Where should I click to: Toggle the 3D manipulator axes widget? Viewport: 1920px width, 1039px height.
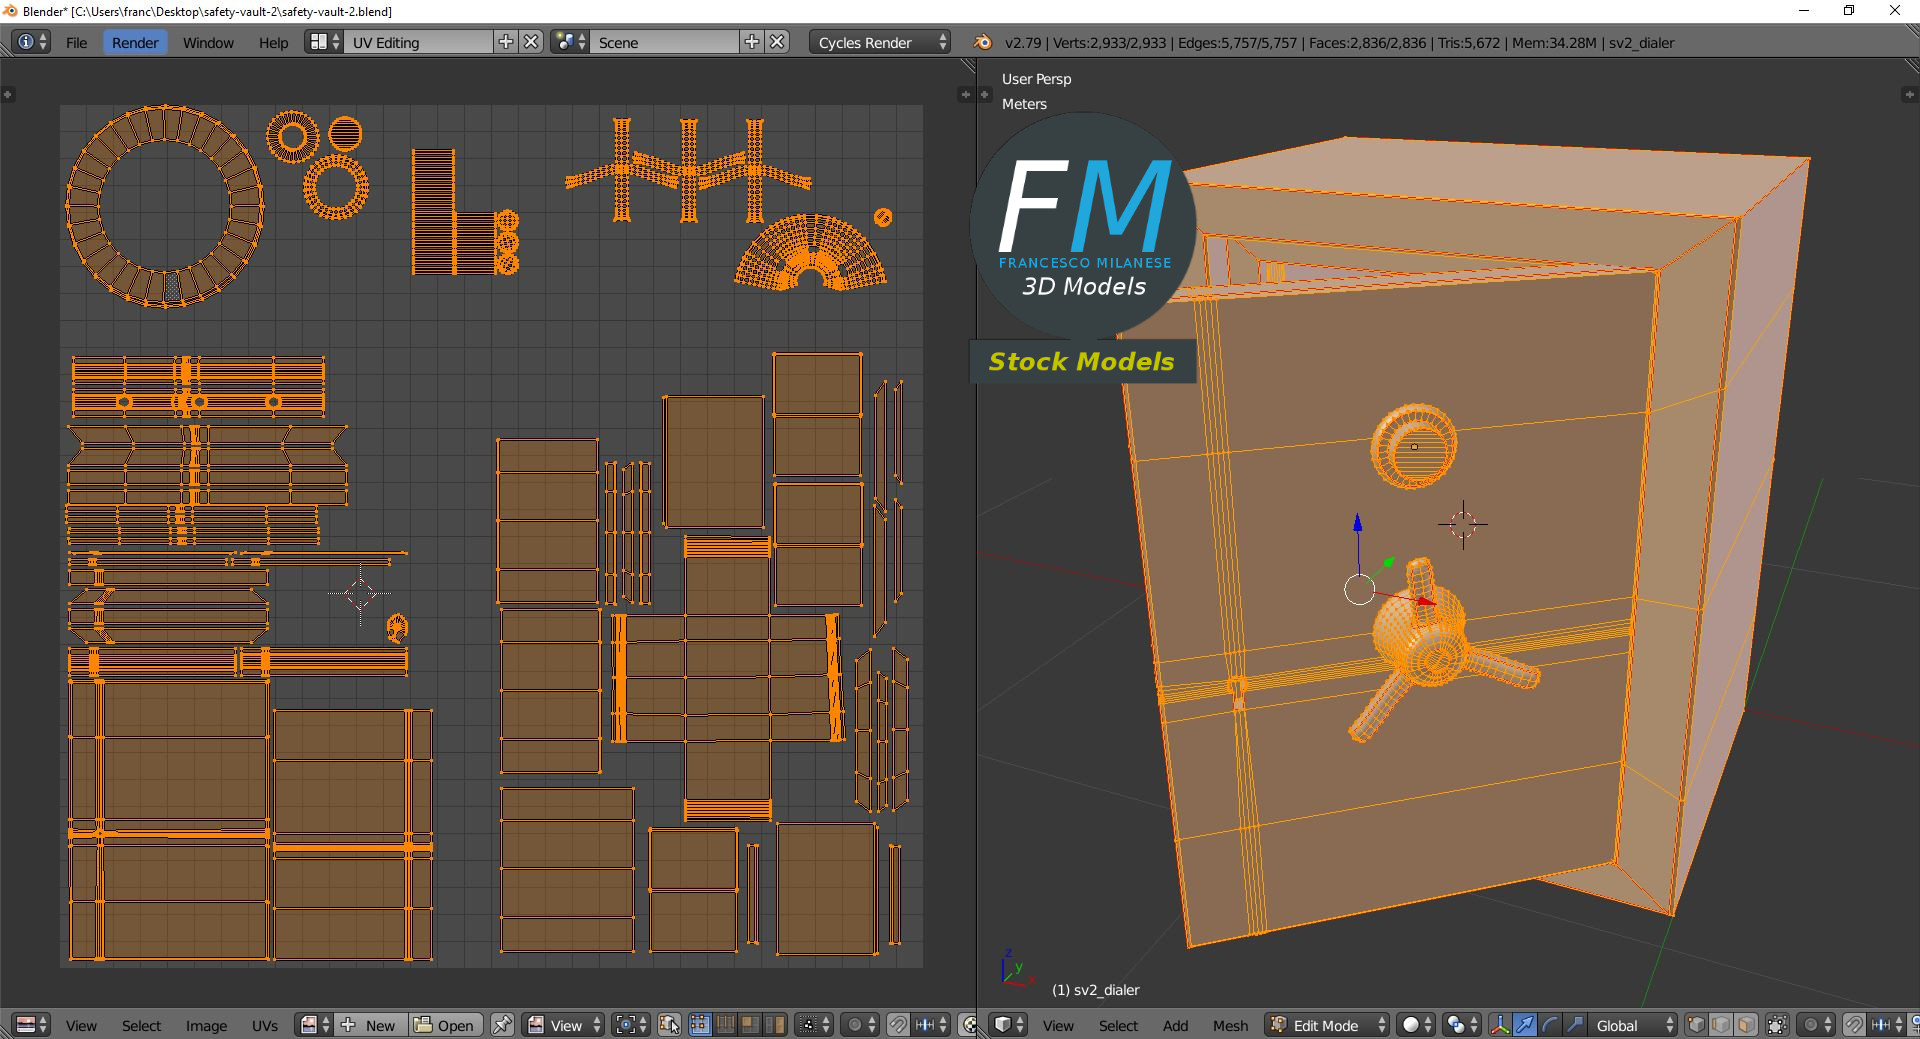click(1499, 1025)
